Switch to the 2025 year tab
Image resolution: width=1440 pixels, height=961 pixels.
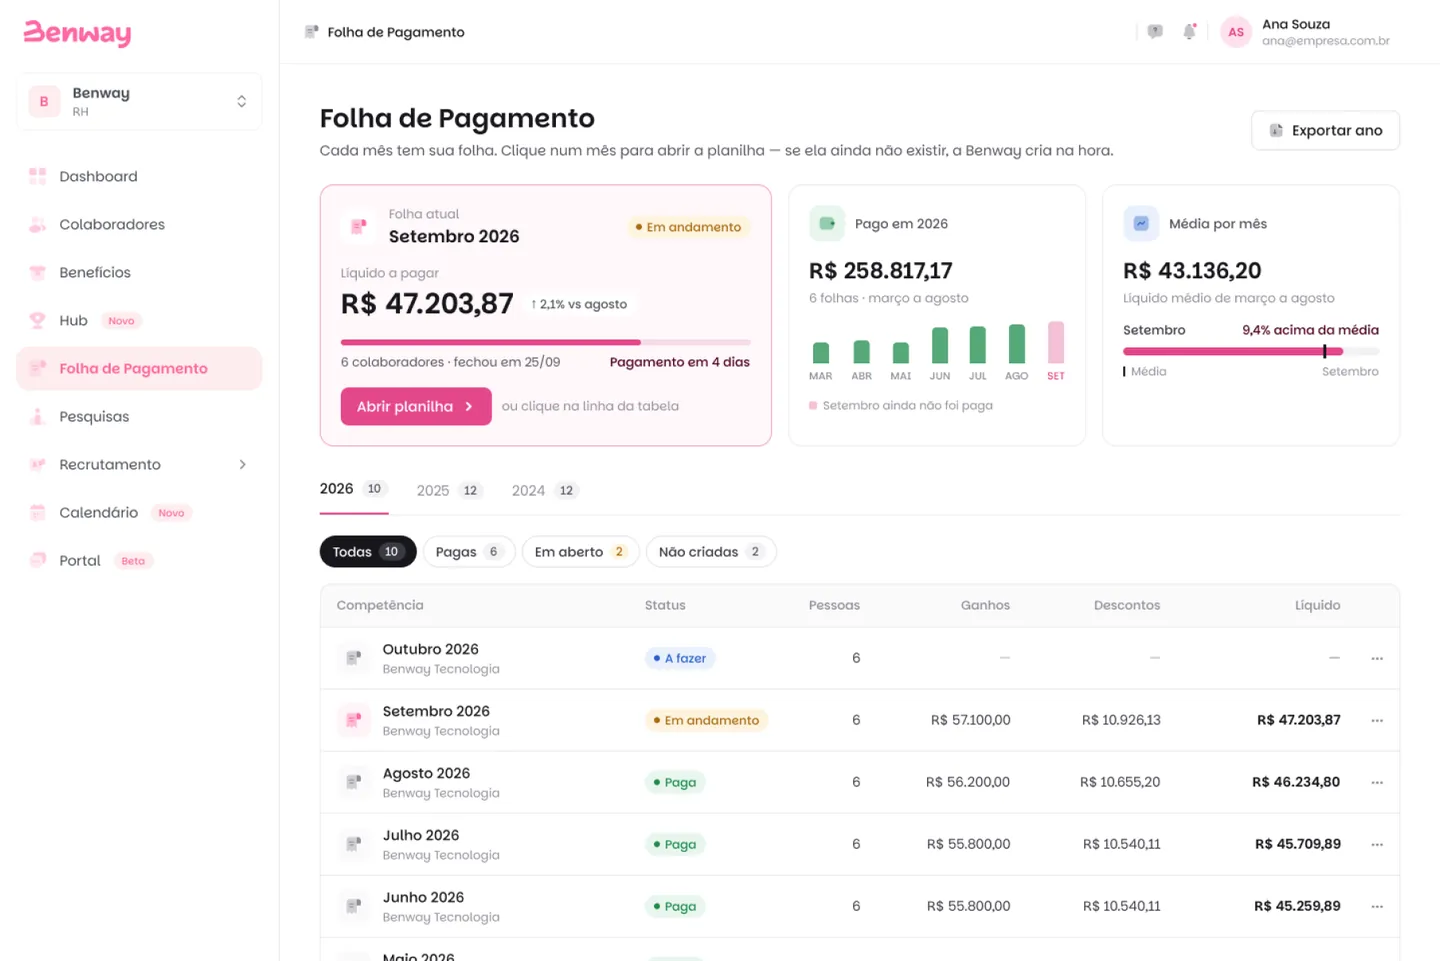(x=450, y=490)
